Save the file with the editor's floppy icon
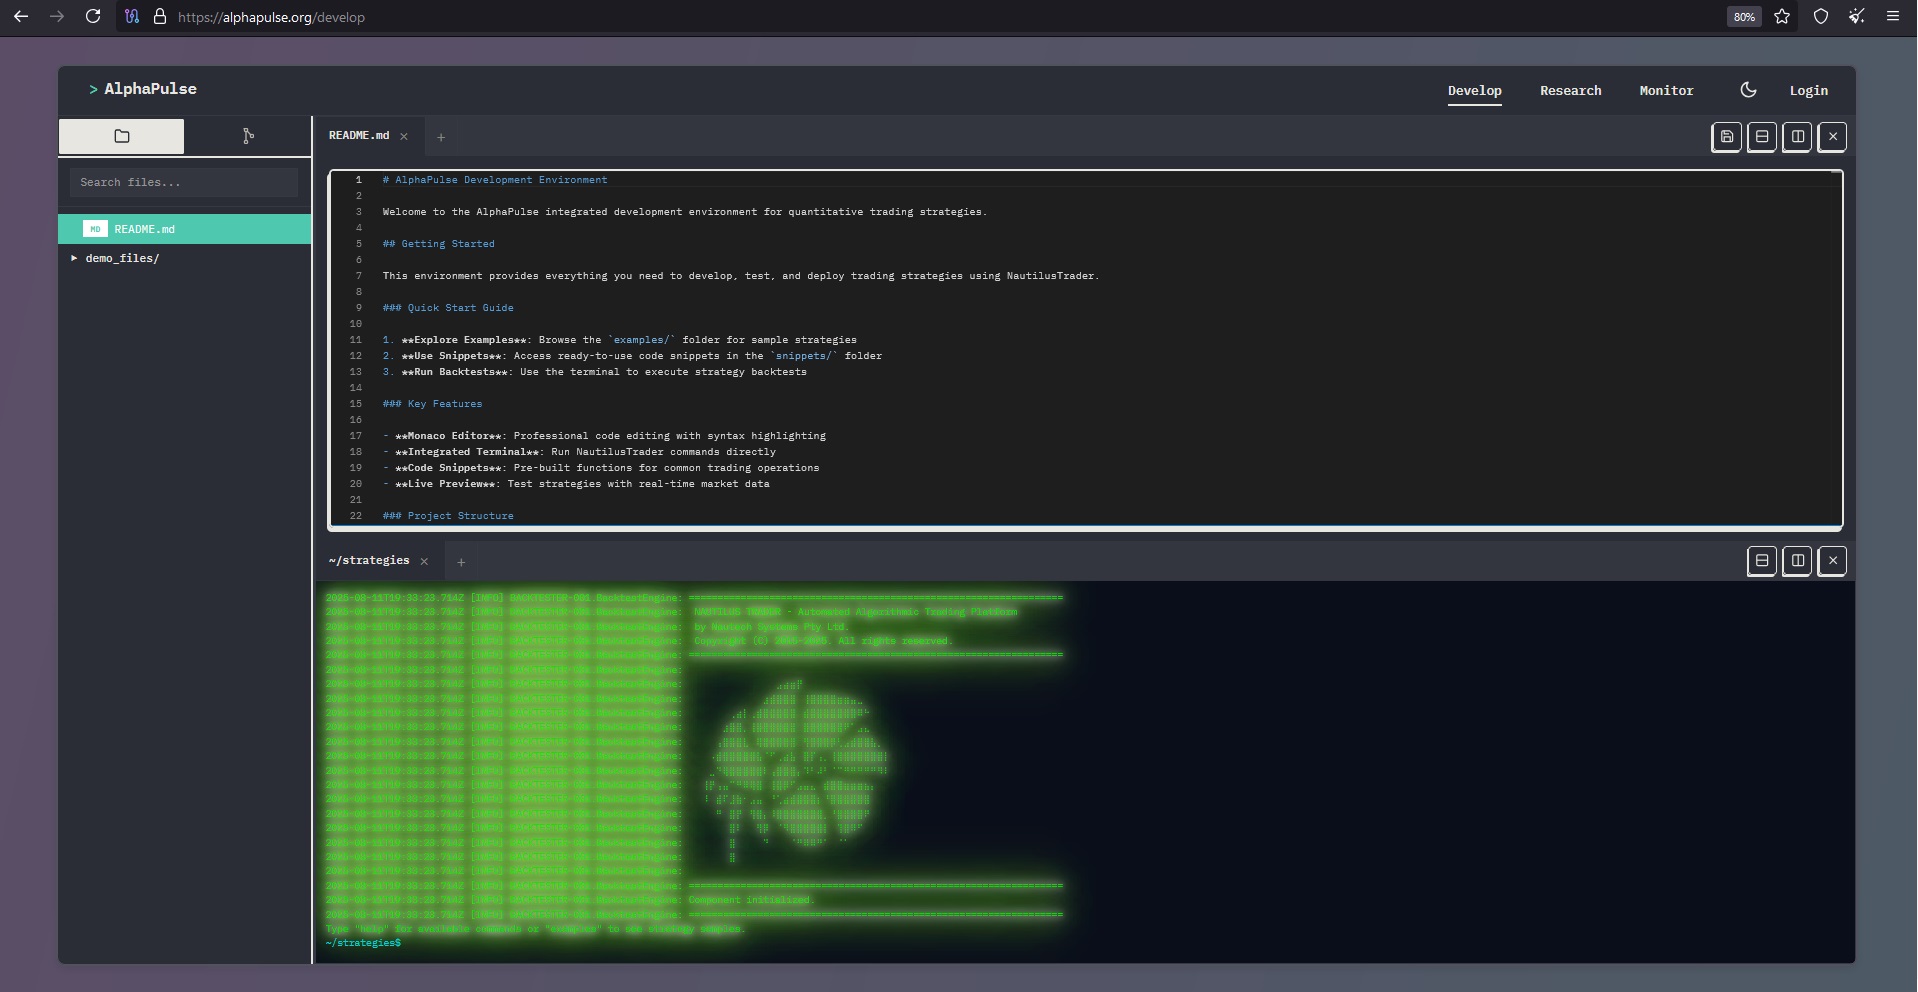Viewport: 1918px width, 992px height. click(1727, 137)
